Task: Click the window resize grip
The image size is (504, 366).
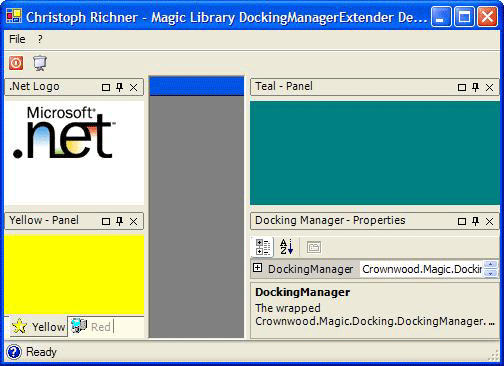Action: pos(494,356)
